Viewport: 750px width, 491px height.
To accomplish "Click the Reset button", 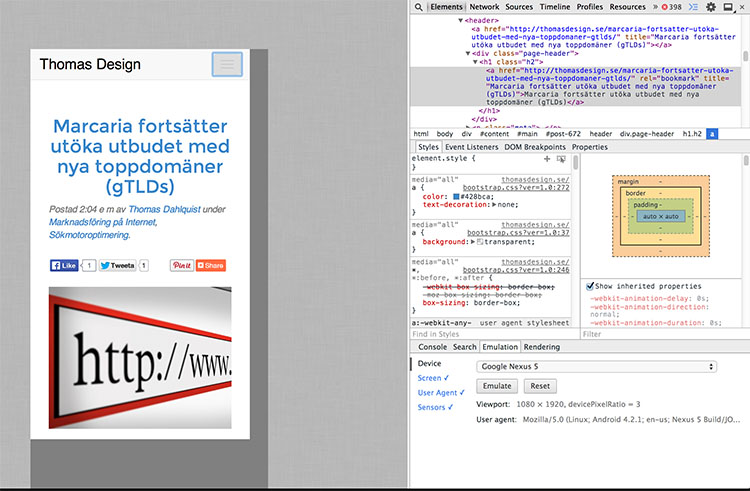I will point(540,386).
